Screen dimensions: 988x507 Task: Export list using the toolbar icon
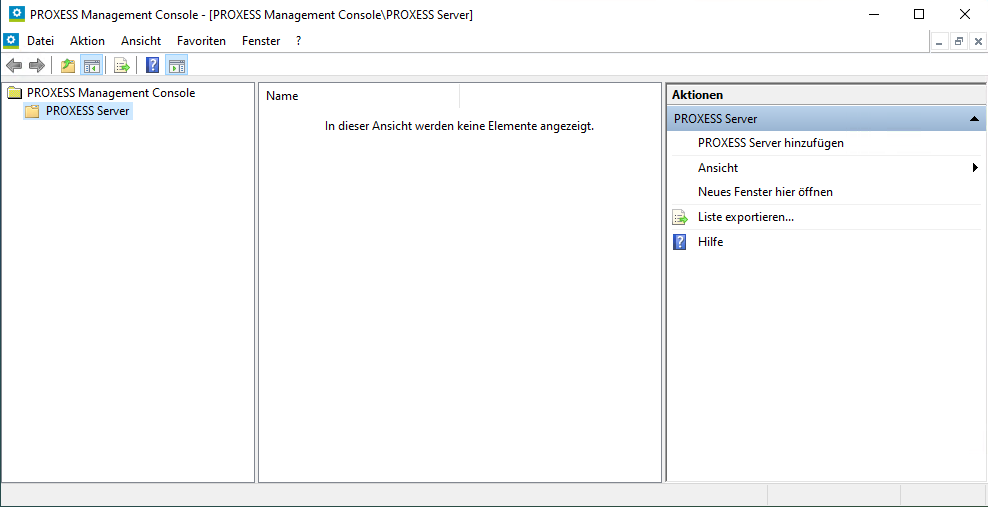(x=122, y=65)
